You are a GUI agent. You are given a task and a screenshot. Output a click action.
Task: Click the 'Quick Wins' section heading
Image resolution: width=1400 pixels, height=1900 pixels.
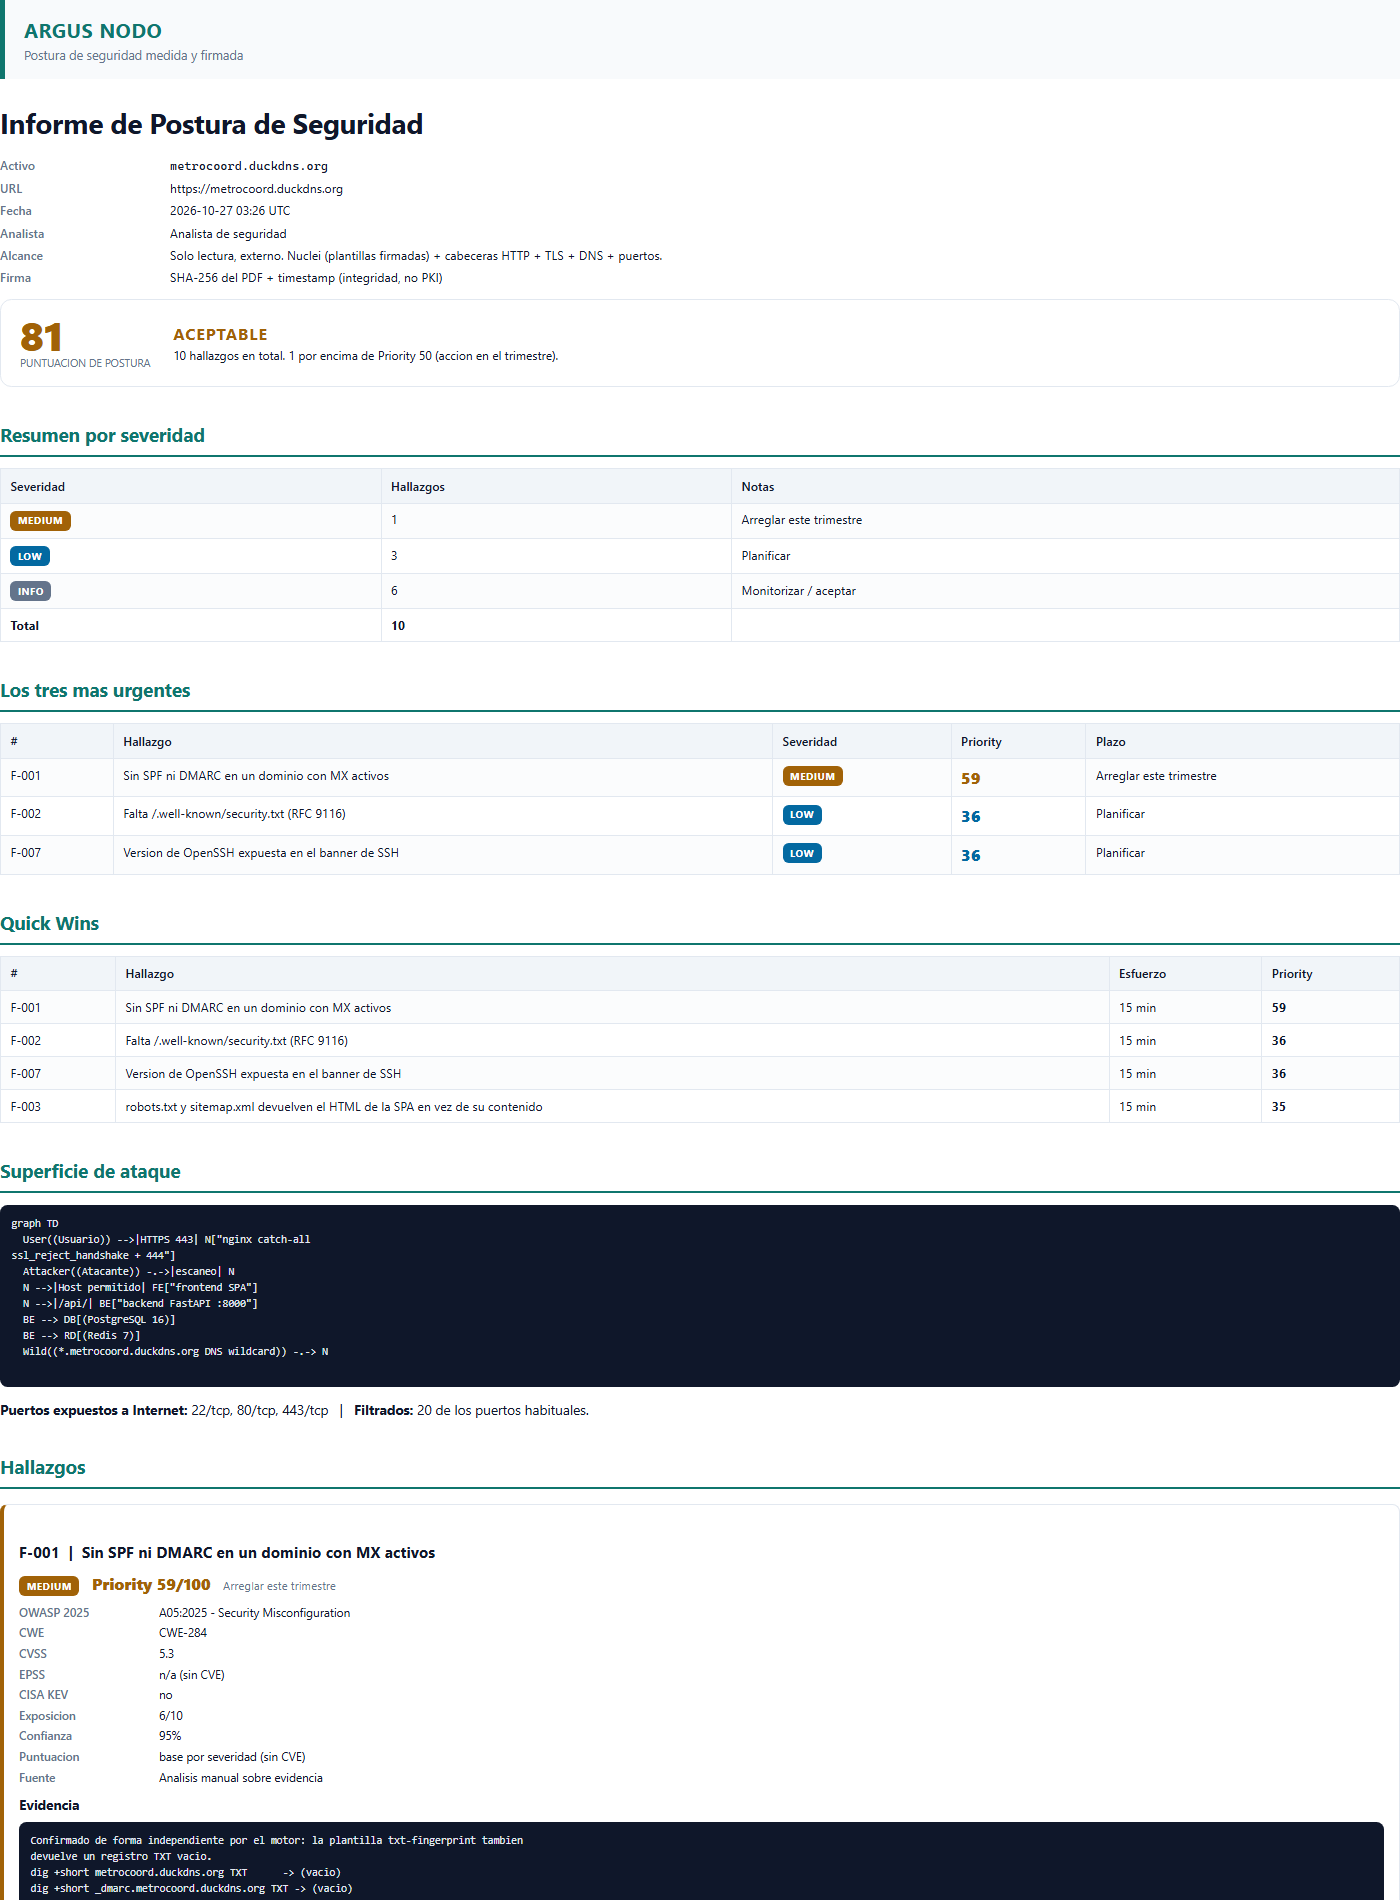point(50,924)
